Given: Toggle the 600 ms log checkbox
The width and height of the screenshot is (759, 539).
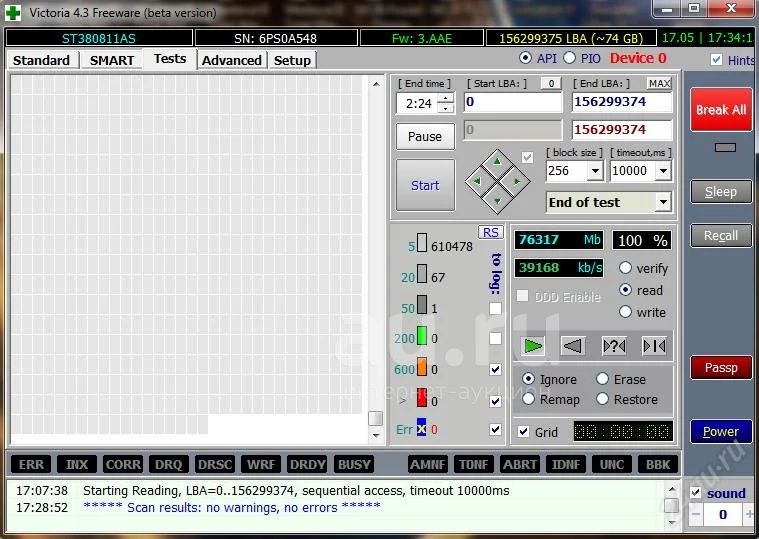Looking at the screenshot, I should (495, 370).
